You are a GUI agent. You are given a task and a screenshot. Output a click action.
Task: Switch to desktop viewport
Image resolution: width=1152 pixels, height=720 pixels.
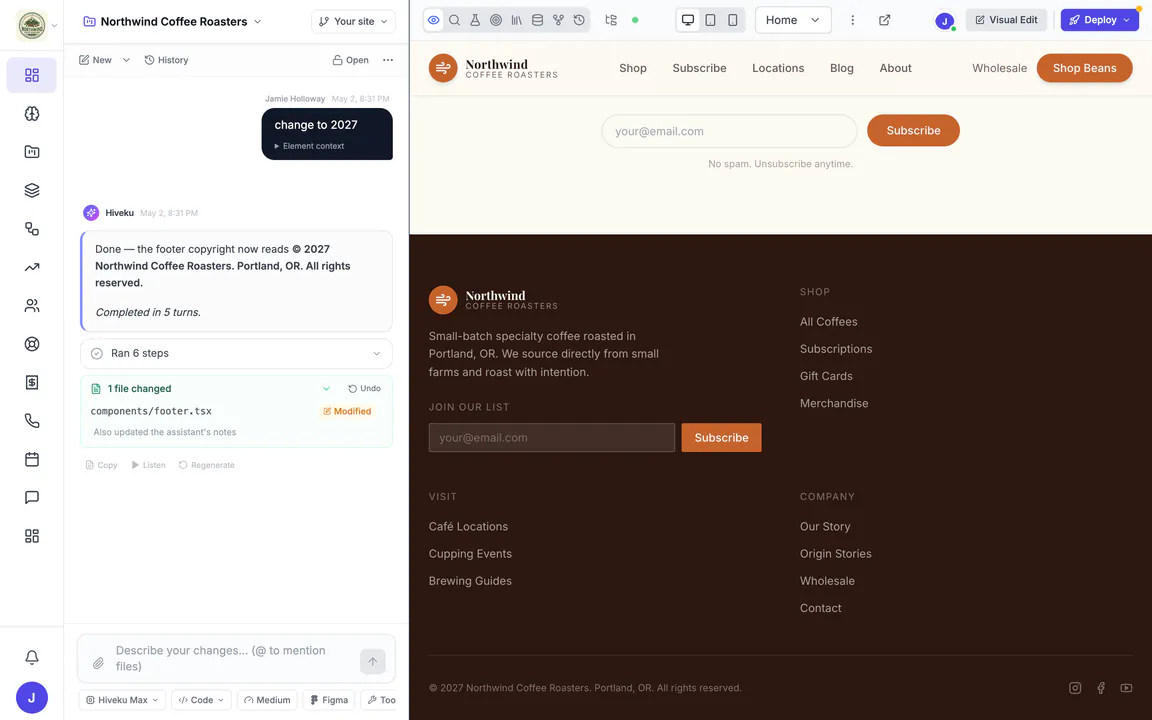pyautogui.click(x=688, y=21)
